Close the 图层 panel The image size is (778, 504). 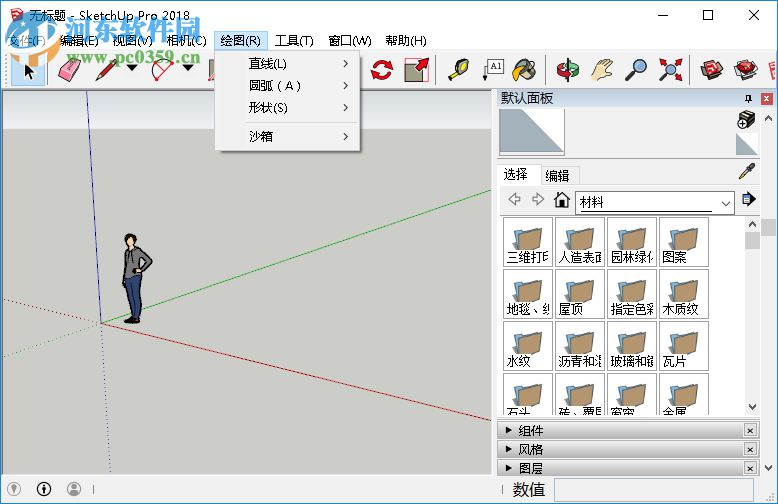click(x=750, y=468)
